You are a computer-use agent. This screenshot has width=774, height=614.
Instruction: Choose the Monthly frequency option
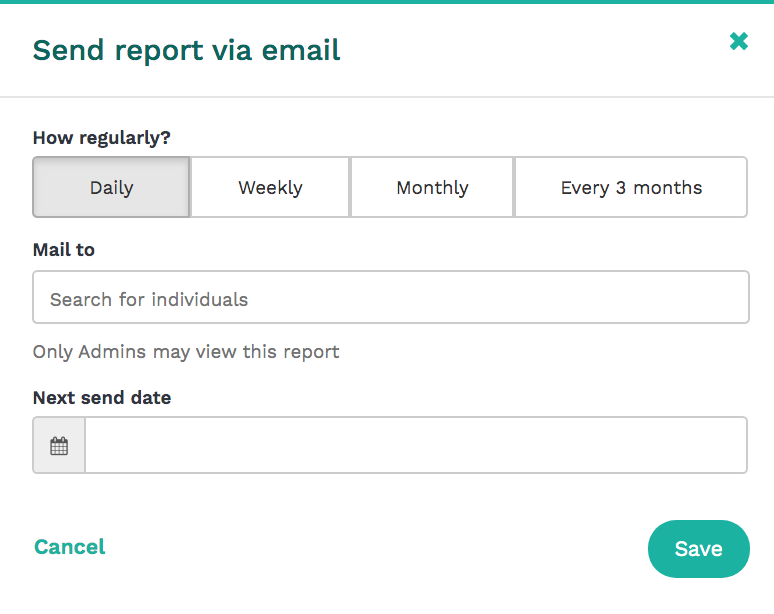[432, 187]
